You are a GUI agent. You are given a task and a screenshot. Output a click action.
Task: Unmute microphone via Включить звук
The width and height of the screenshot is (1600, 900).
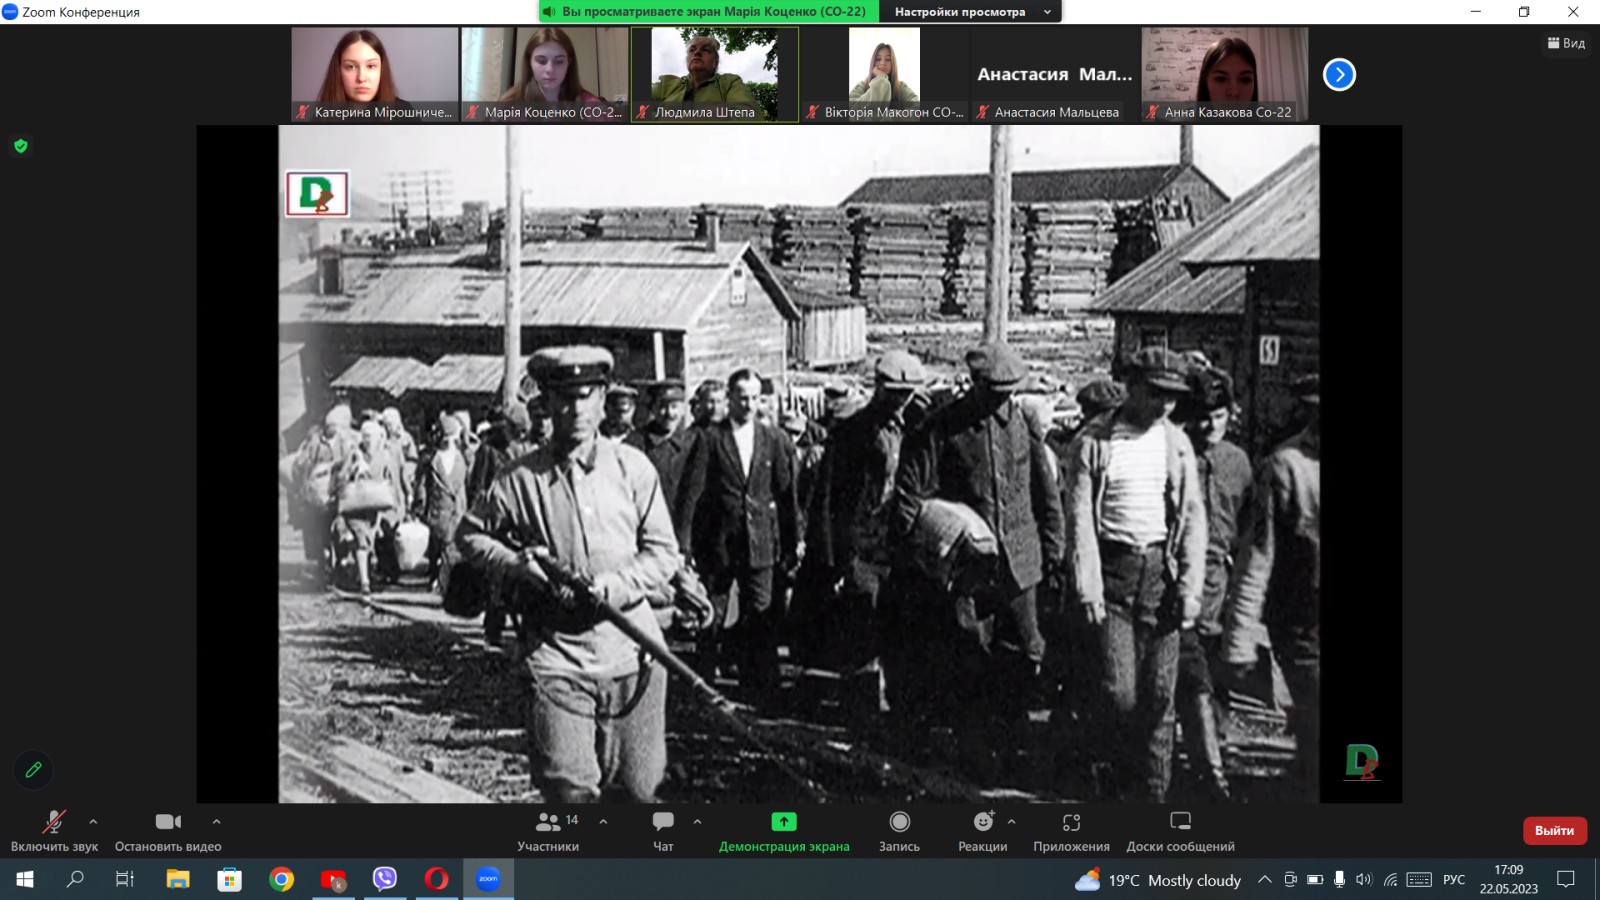pyautogui.click(x=54, y=830)
